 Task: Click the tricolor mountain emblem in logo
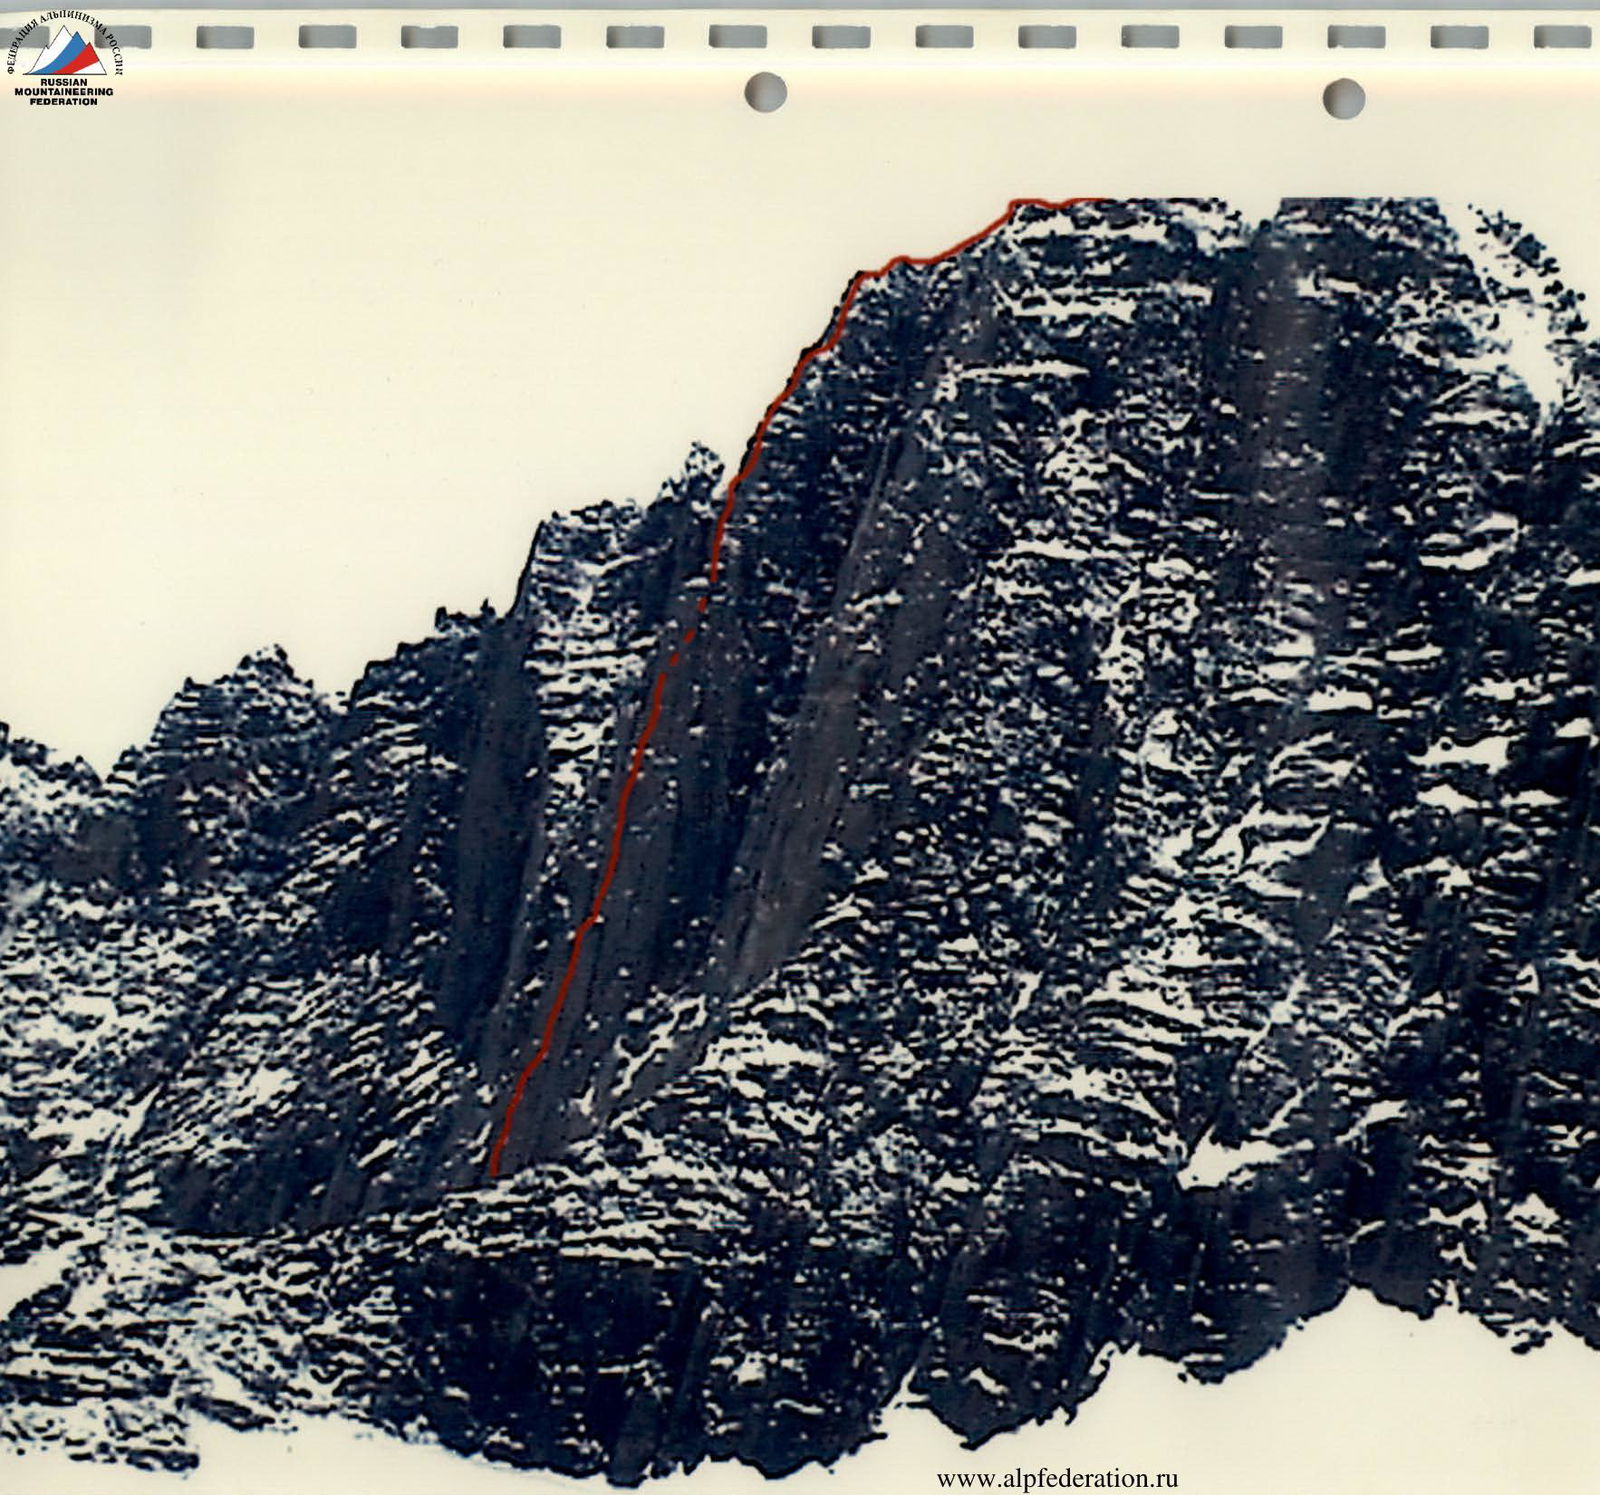tap(65, 52)
